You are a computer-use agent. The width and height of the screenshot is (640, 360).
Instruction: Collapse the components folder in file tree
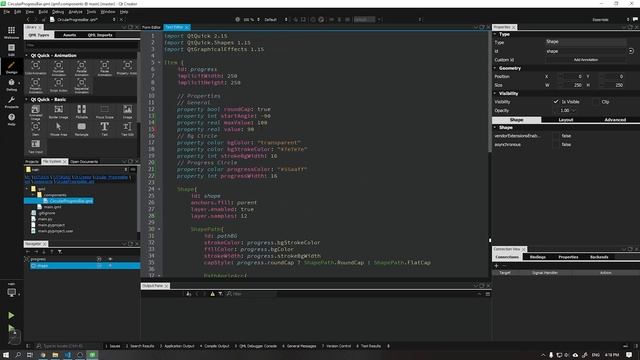click(x=33, y=195)
